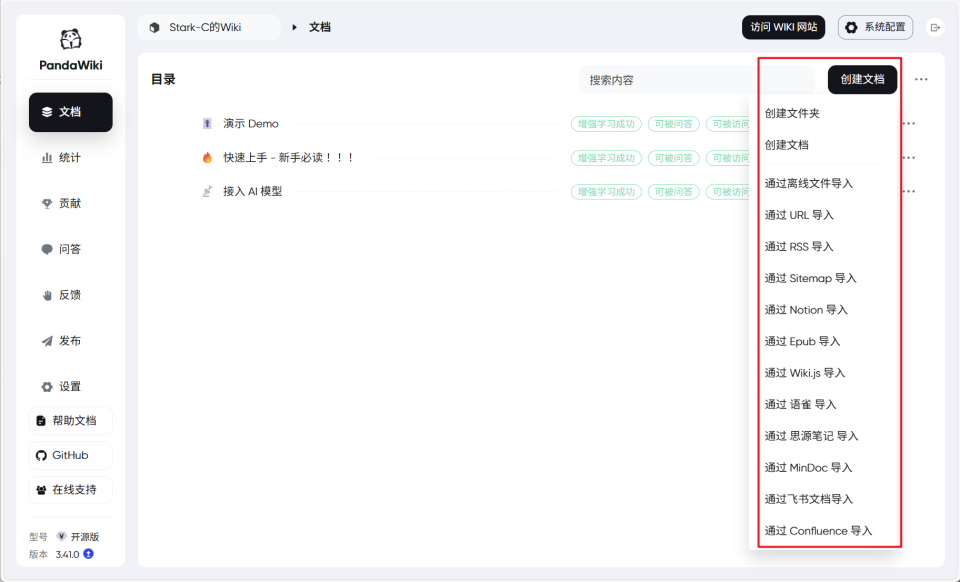Viewport: 960px width, 582px height.
Task: Click 可被问答 tag on 接入 AI 模型 row
Action: [673, 192]
